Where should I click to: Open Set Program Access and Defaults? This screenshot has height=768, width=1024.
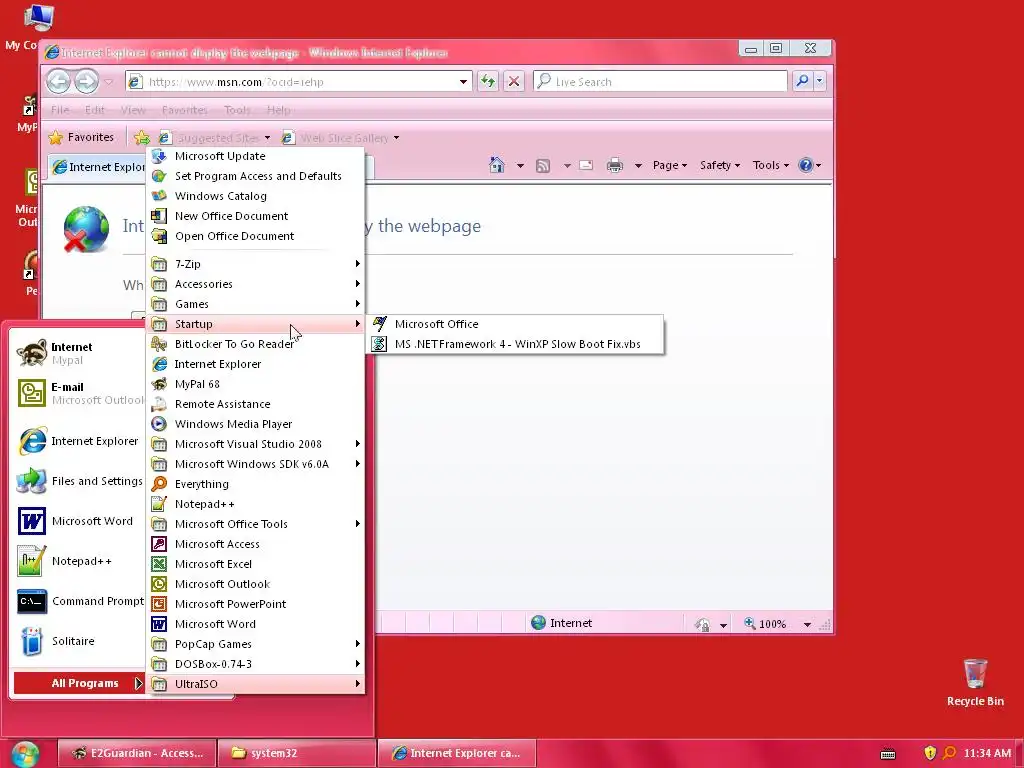(x=255, y=176)
